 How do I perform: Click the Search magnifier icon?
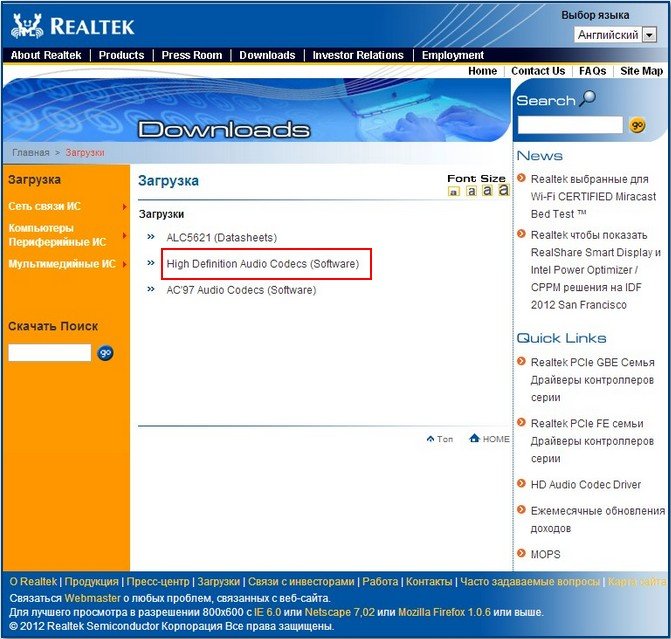point(588,98)
